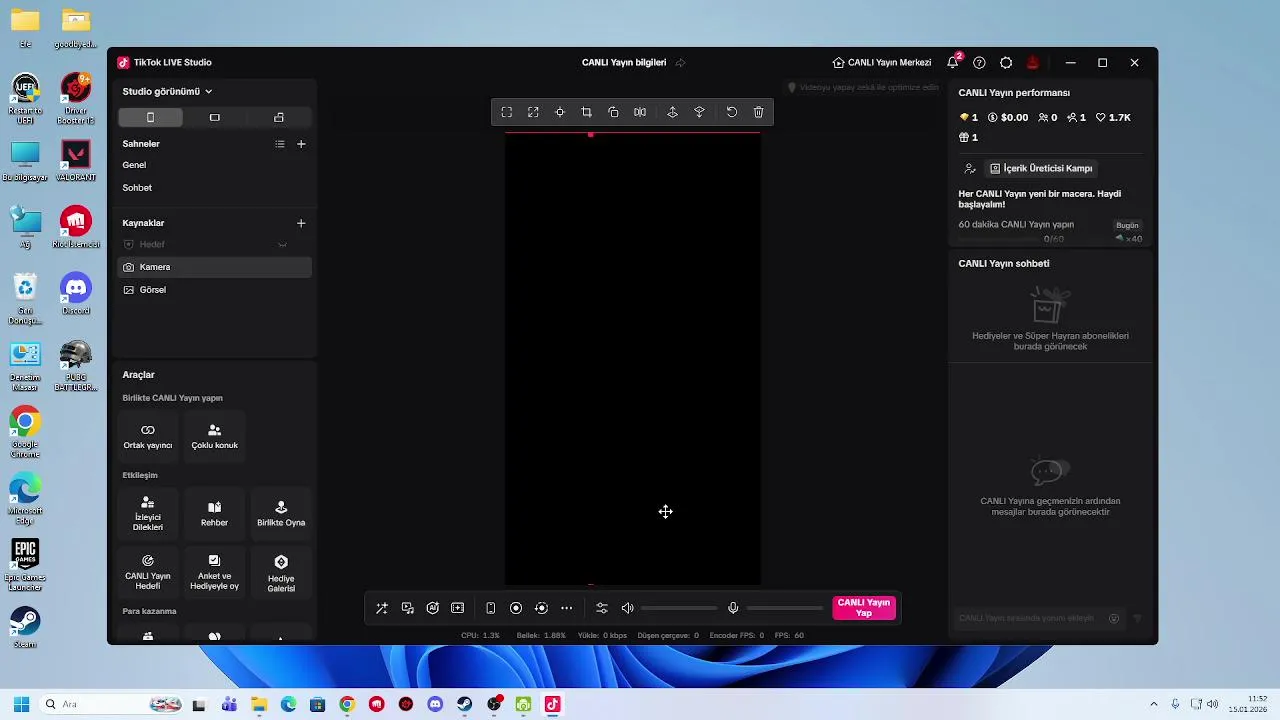This screenshot has width=1280, height=720.
Task: Open the Rehber tool
Action: point(214,514)
